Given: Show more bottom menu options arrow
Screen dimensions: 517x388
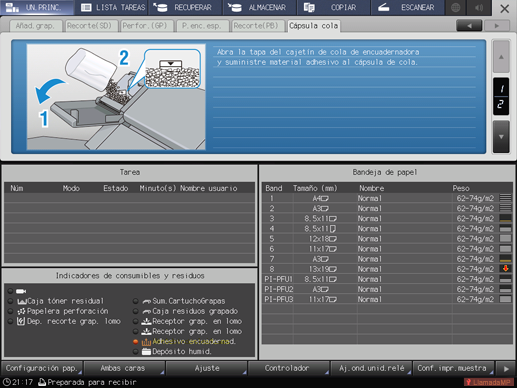Looking at the screenshot, I should [x=506, y=369].
